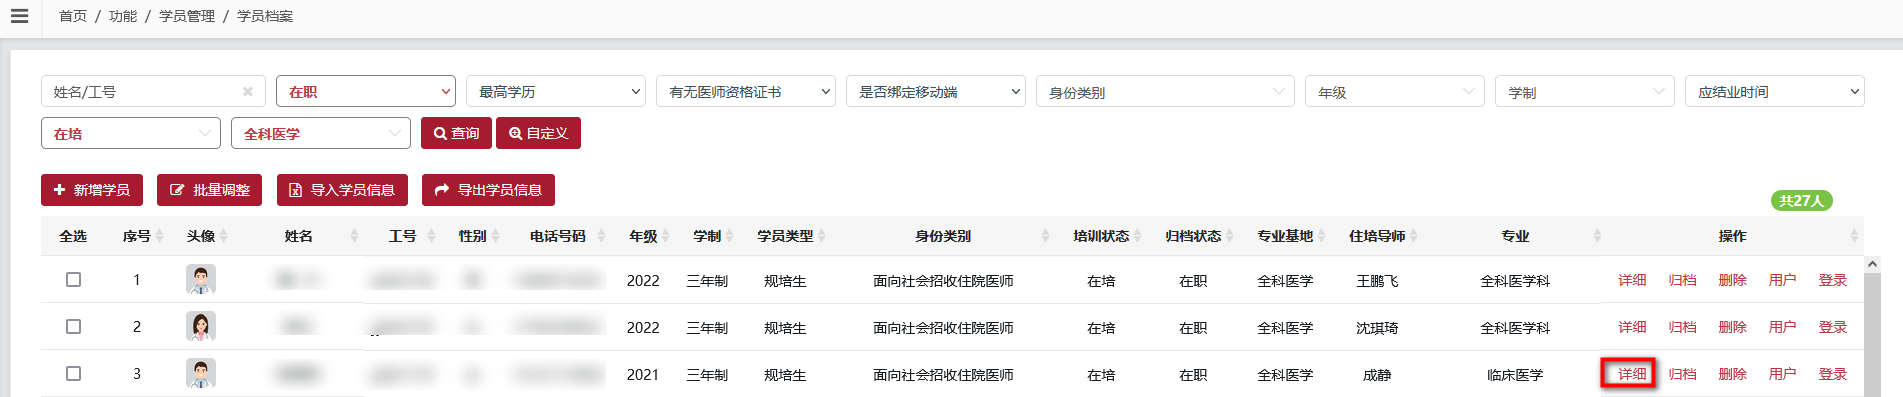Click the 查询 search button

[456, 133]
